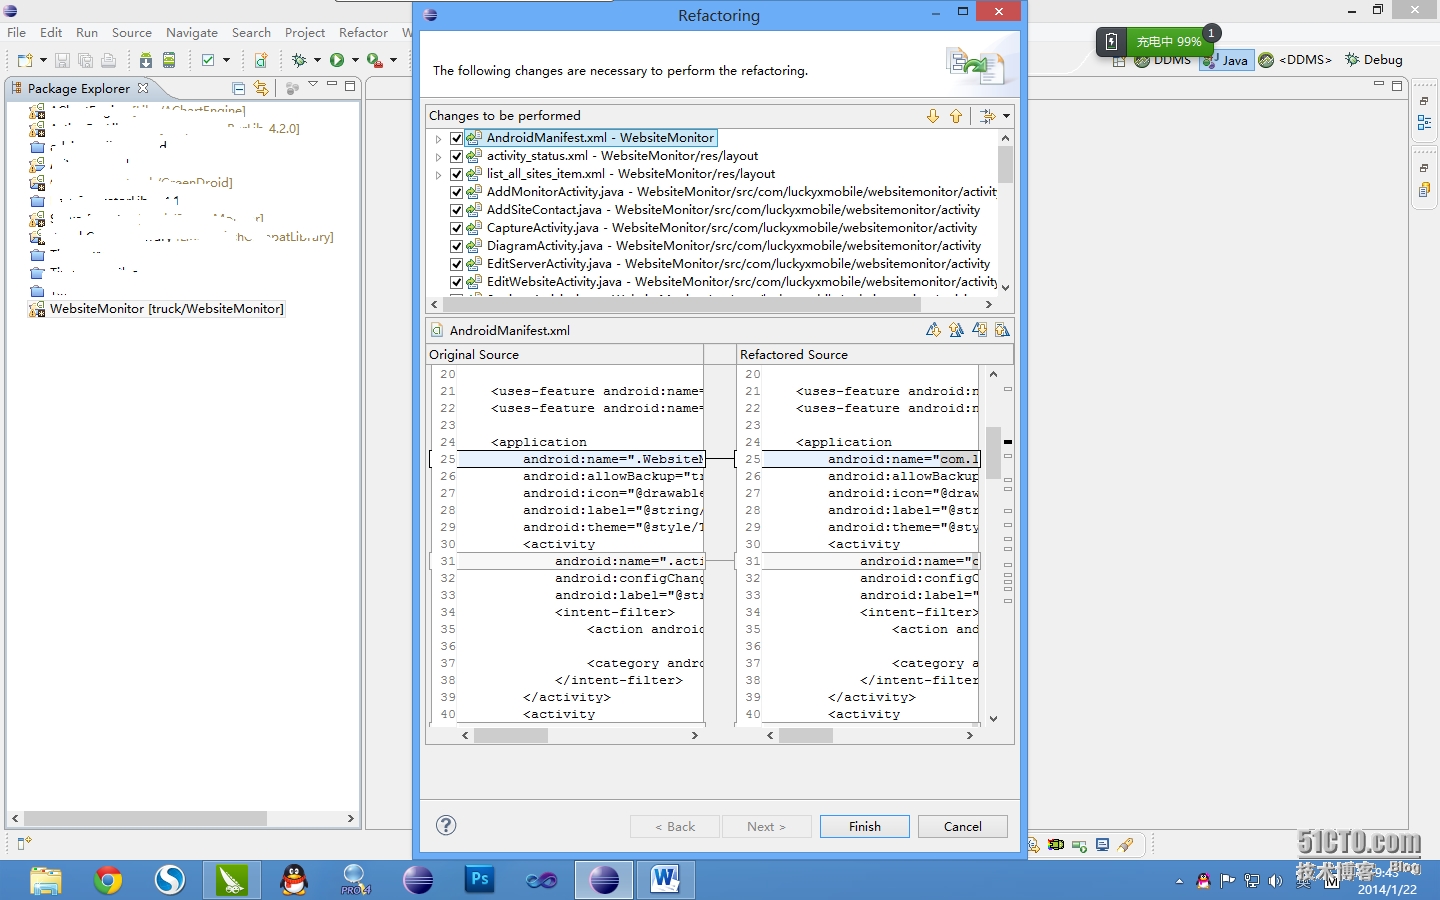Open the Edit menu
This screenshot has width=1440, height=900.
51,32
